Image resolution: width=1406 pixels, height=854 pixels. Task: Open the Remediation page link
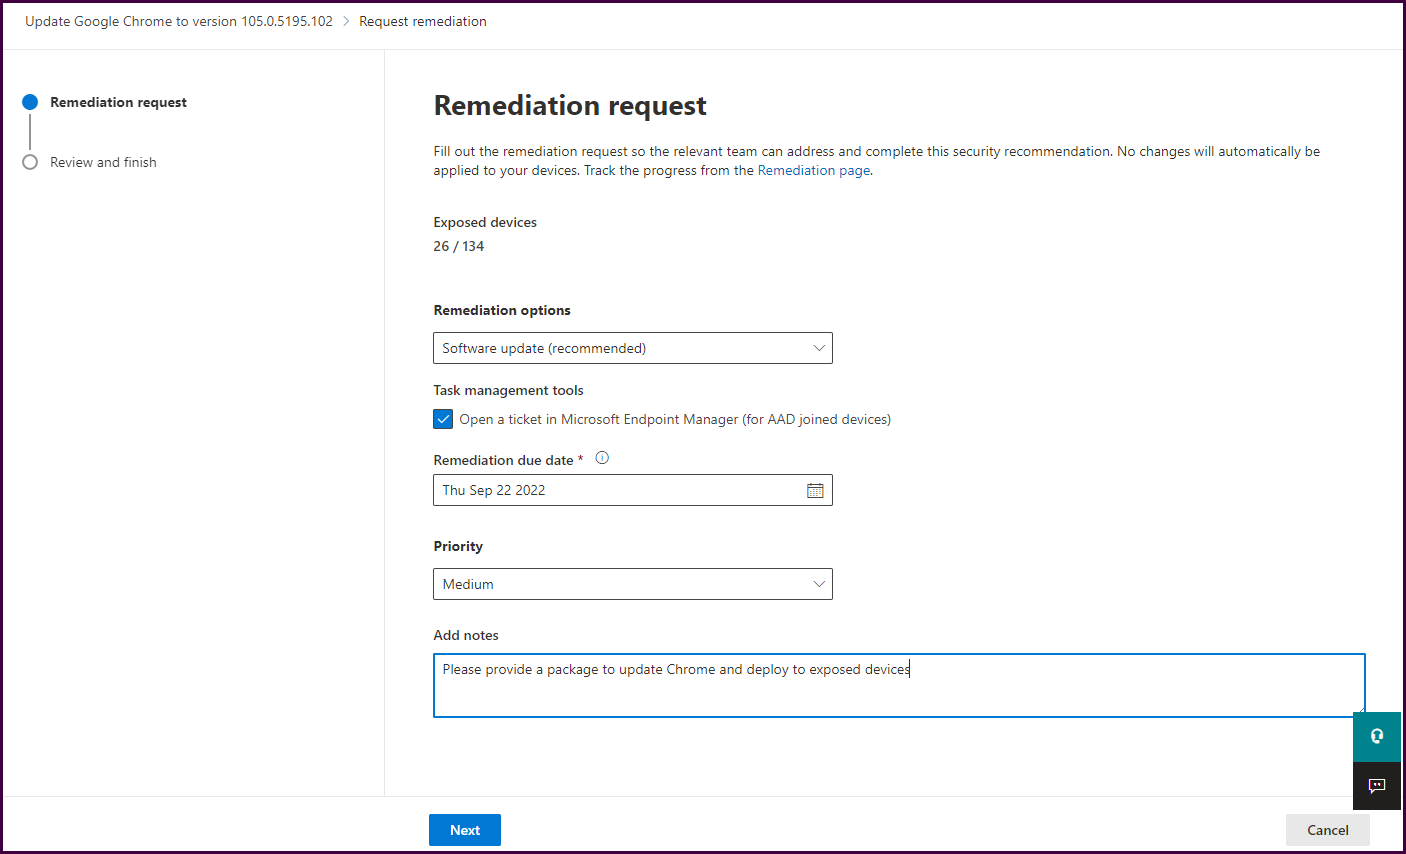813,170
